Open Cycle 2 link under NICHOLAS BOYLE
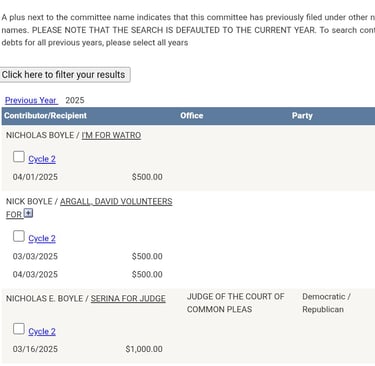 click(42, 159)
